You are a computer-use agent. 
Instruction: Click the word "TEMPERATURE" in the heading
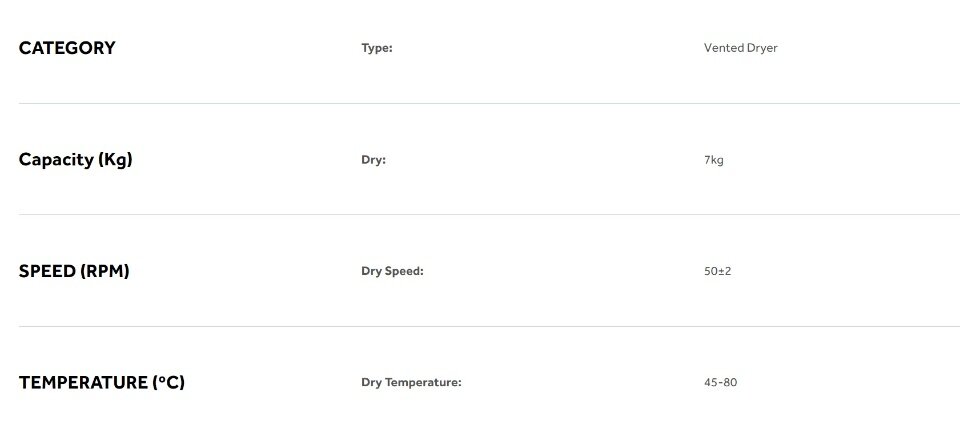coord(83,383)
